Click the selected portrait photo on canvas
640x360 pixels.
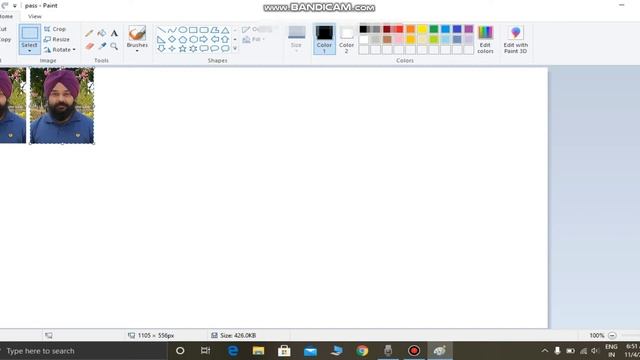pyautogui.click(x=62, y=106)
